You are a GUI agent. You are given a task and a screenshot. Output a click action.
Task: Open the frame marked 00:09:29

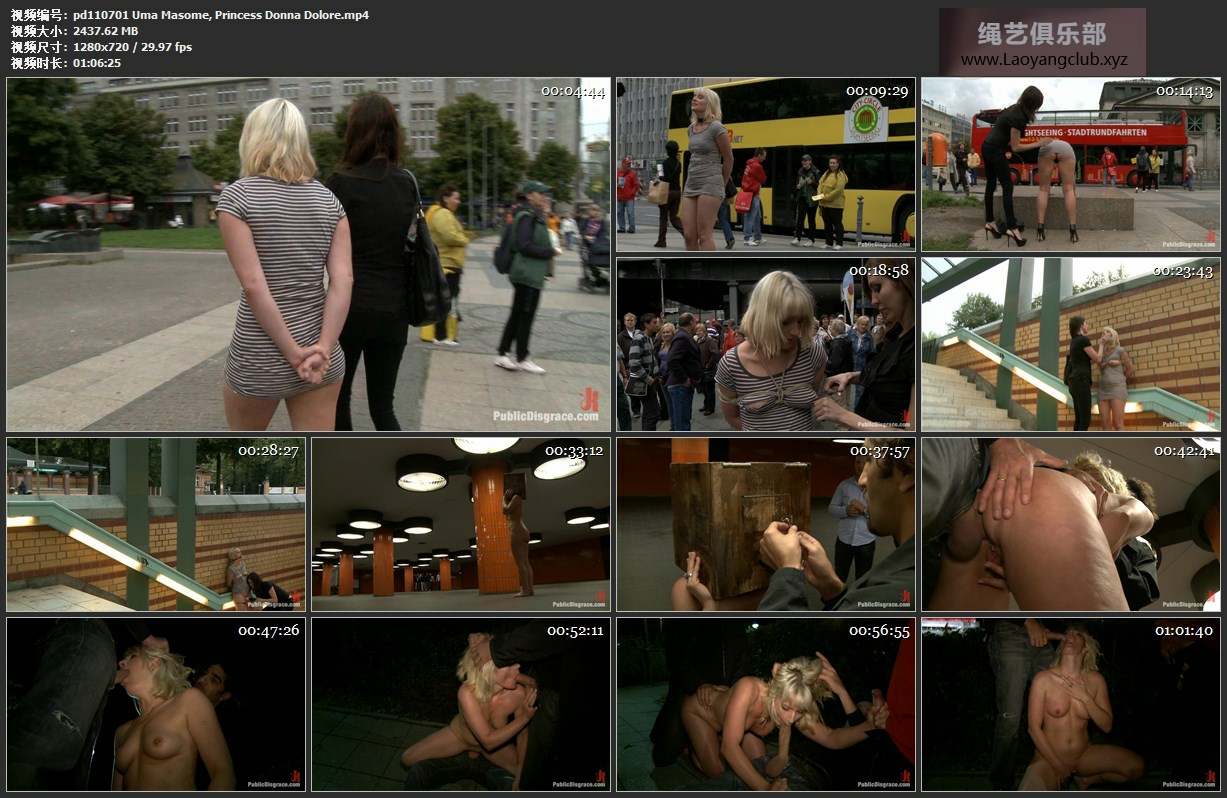(x=765, y=164)
